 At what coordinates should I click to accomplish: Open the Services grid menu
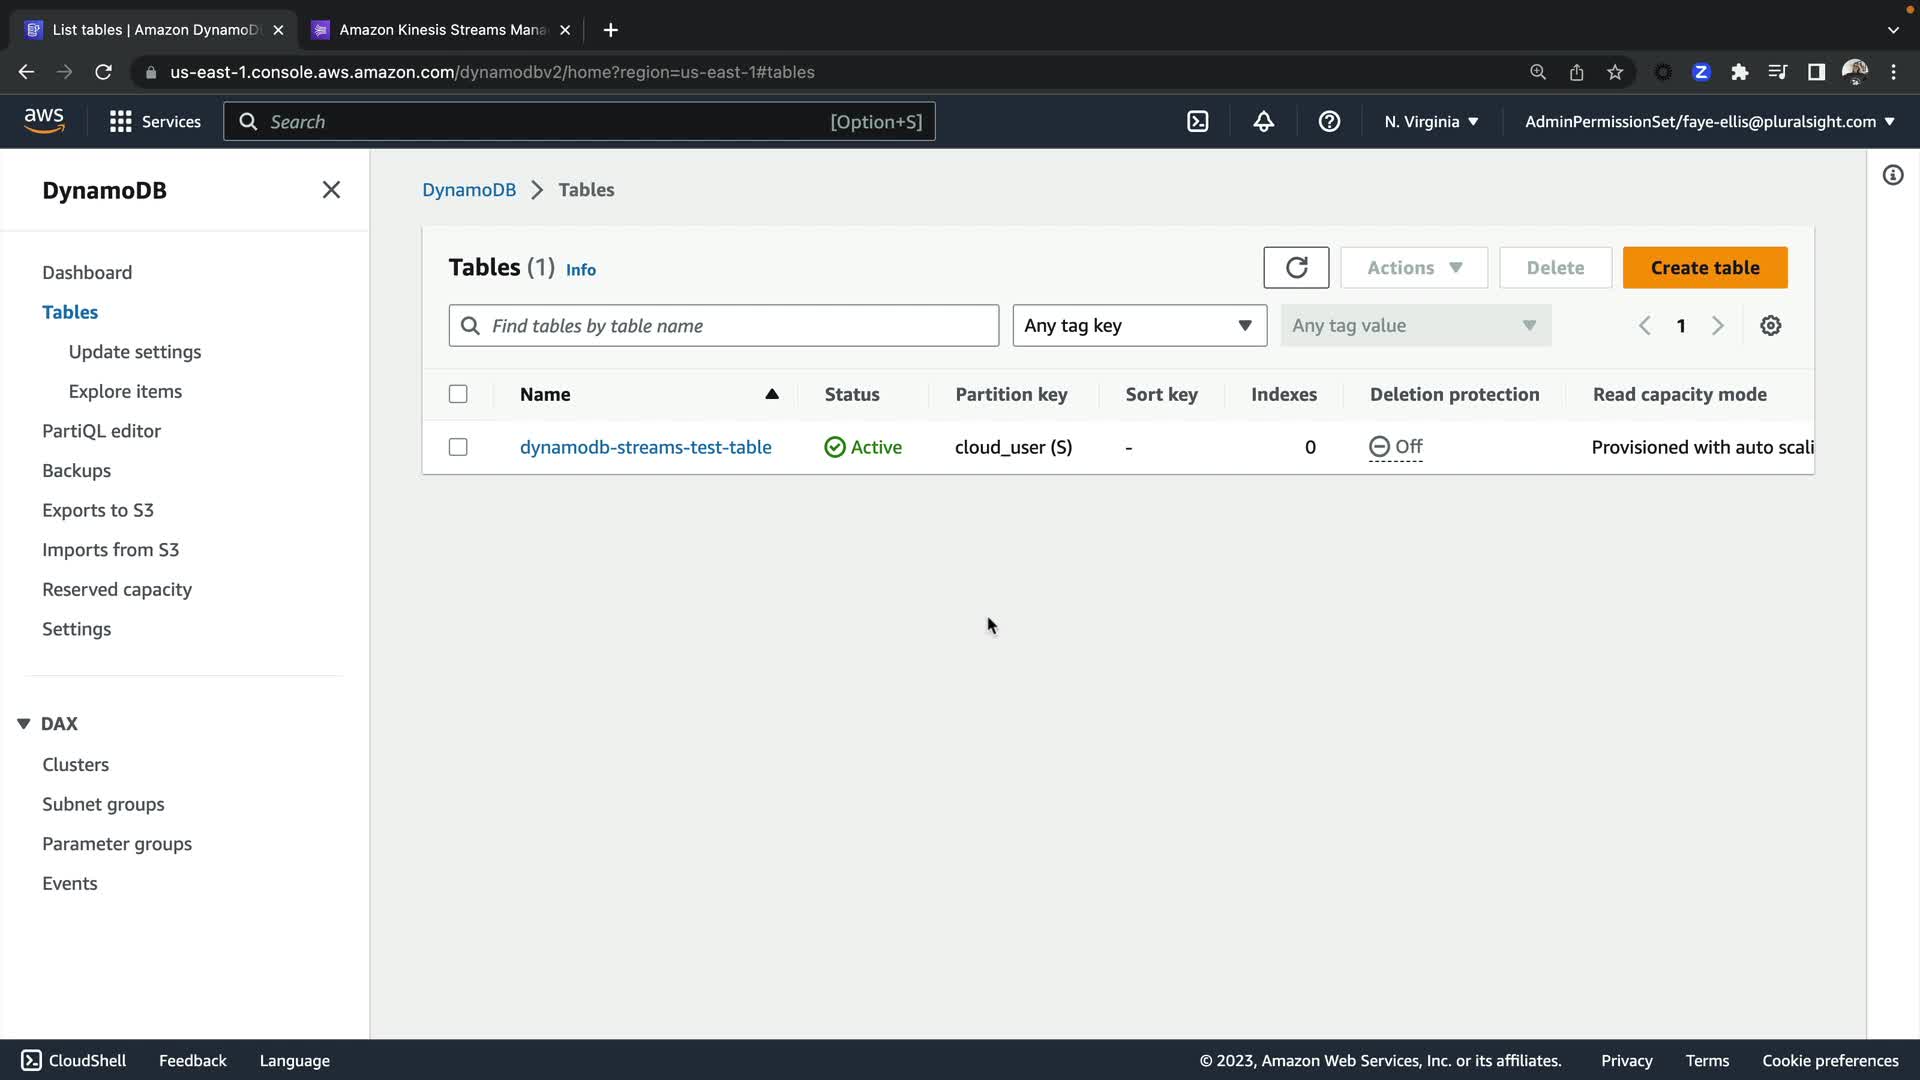121,122
